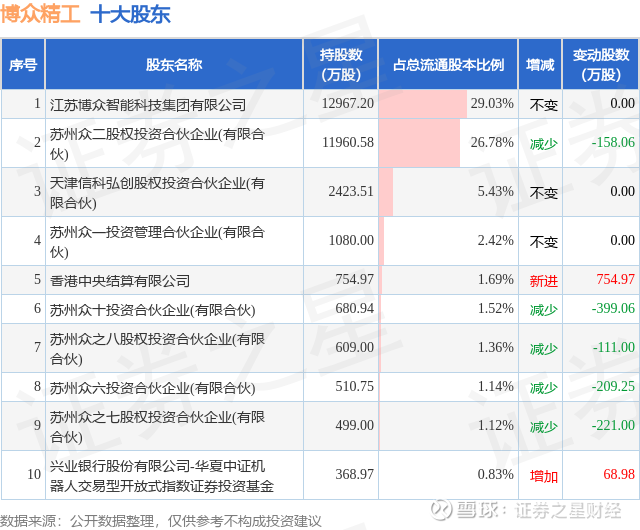Click shareholder 苏州众二股权投资合伙企业

(x=157, y=144)
